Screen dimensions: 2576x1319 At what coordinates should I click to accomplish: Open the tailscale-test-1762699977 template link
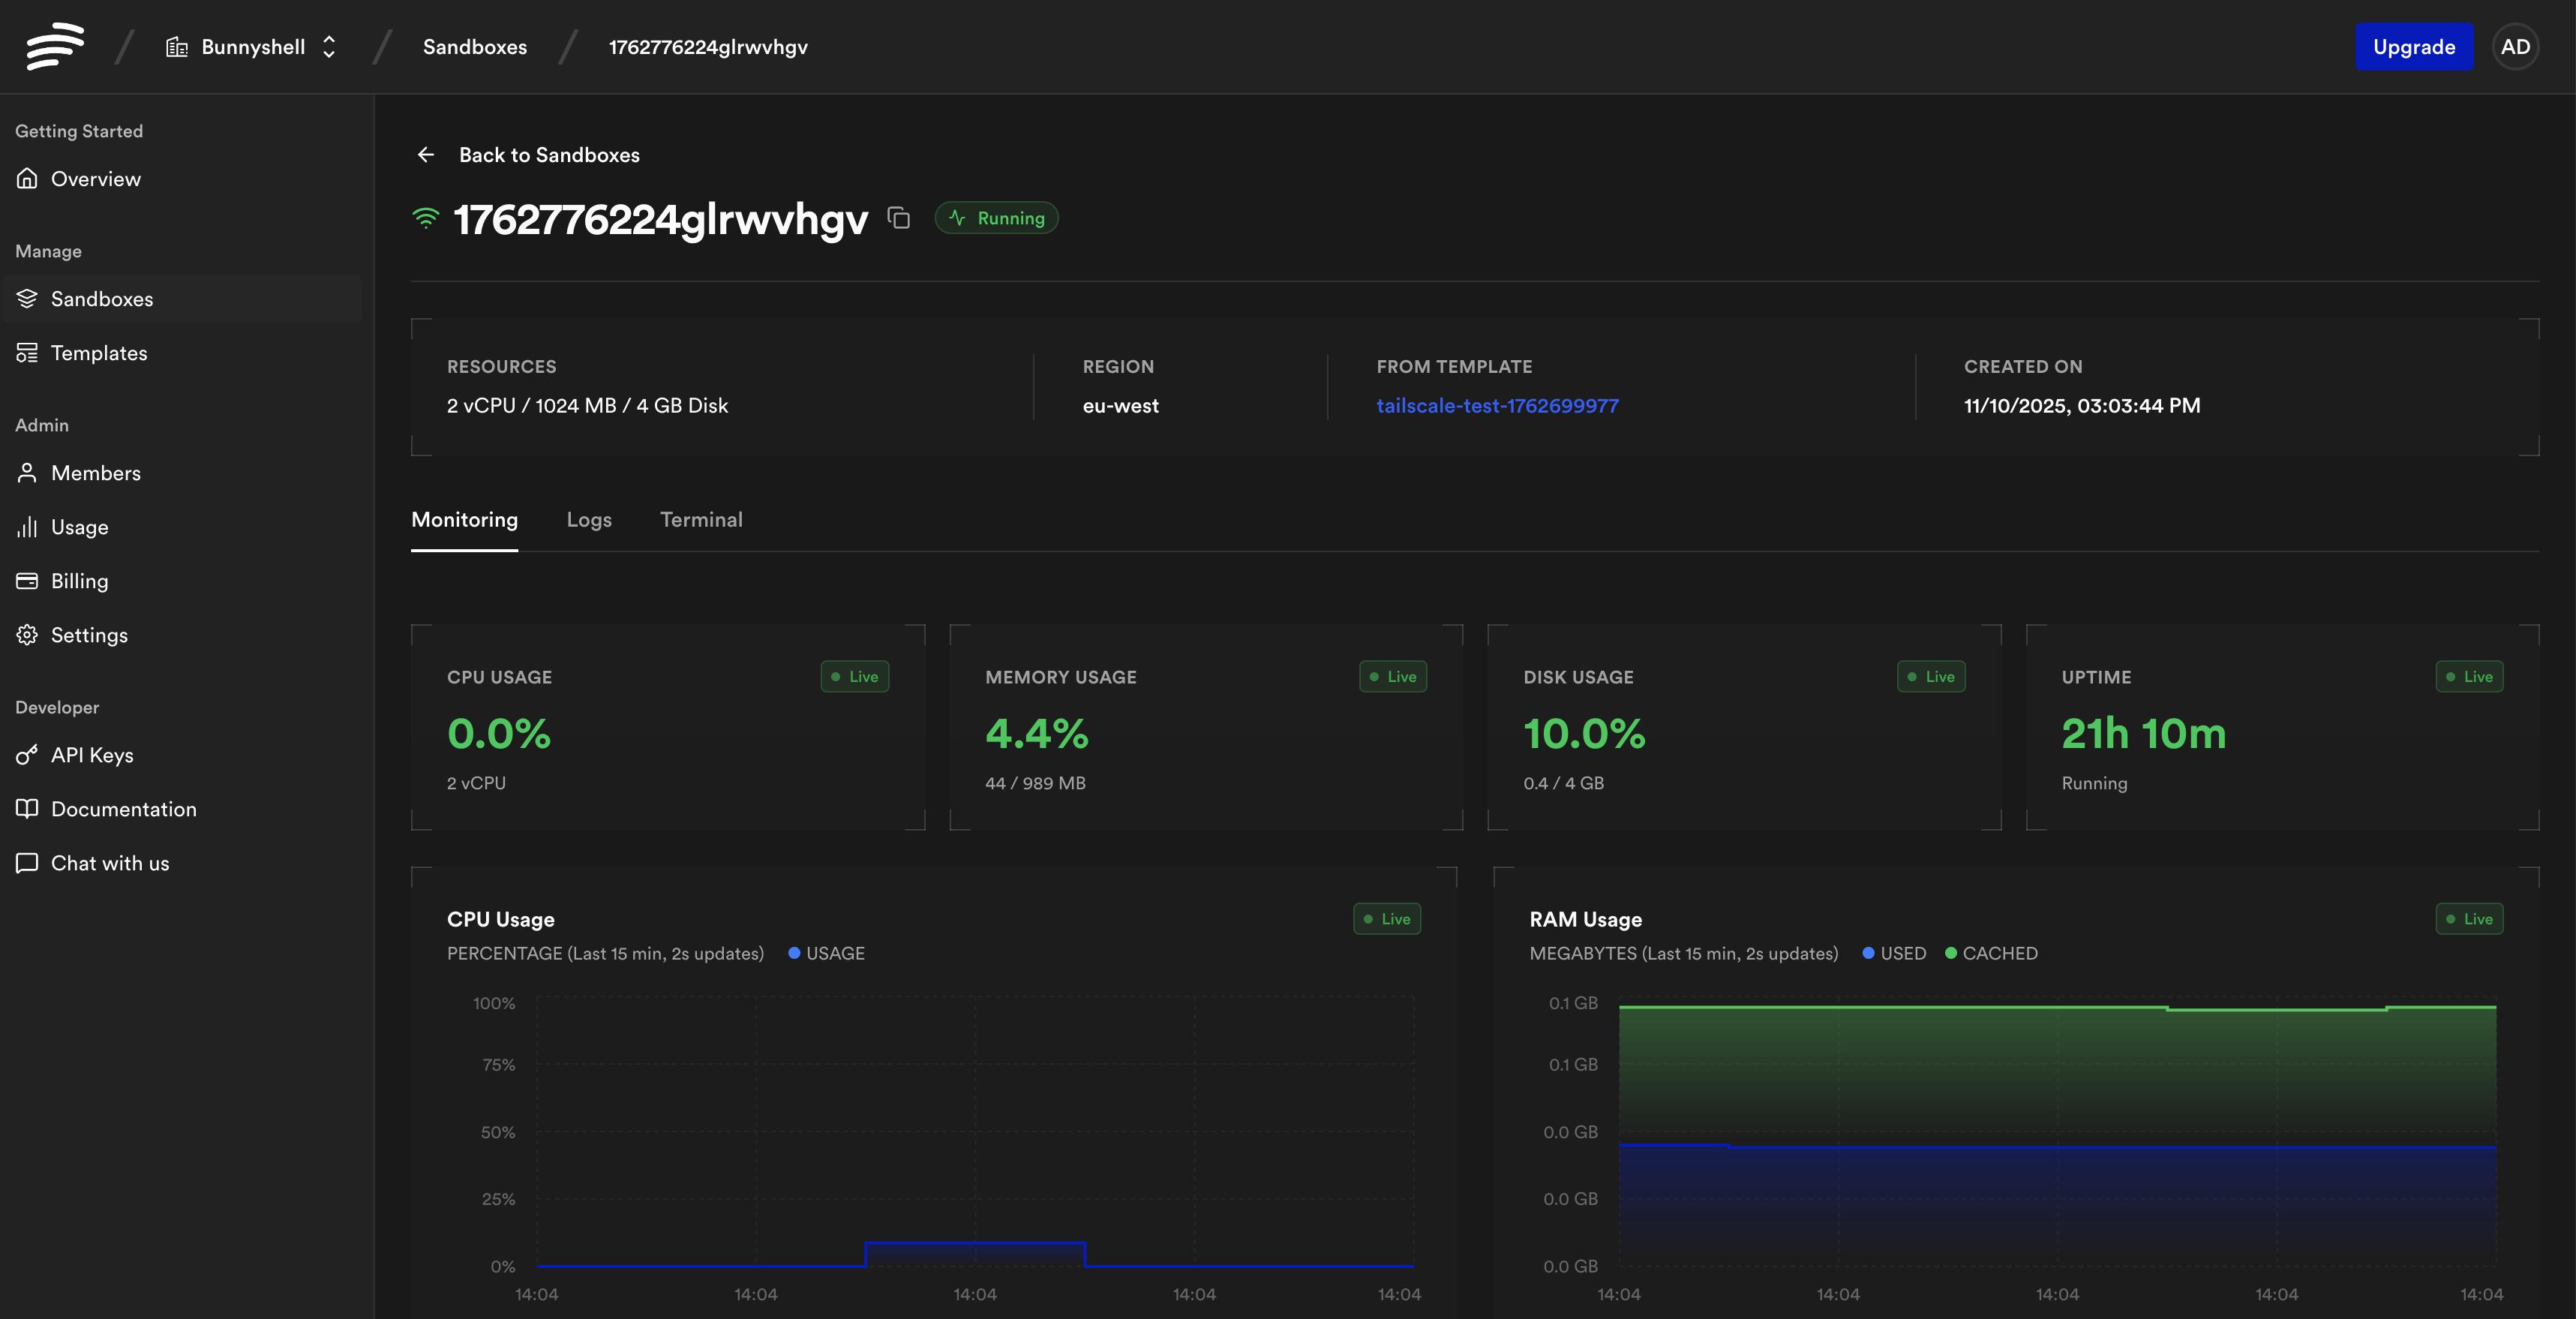[1498, 405]
